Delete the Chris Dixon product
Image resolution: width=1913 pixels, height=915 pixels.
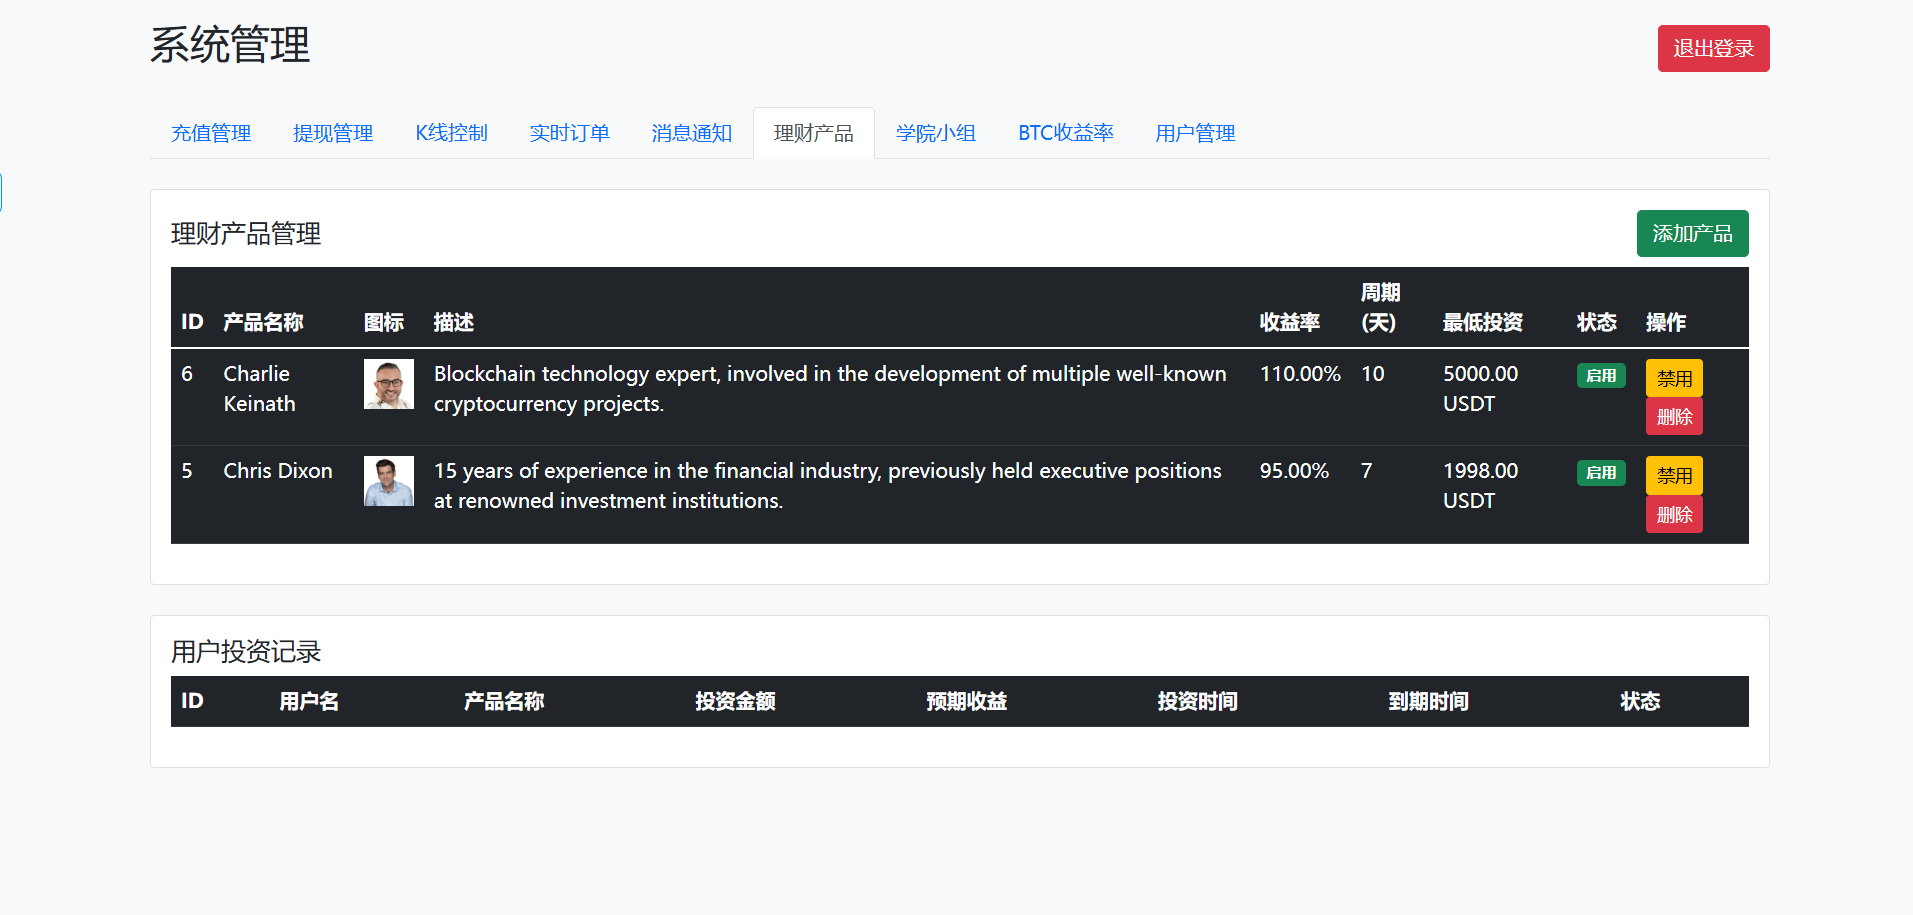point(1673,515)
